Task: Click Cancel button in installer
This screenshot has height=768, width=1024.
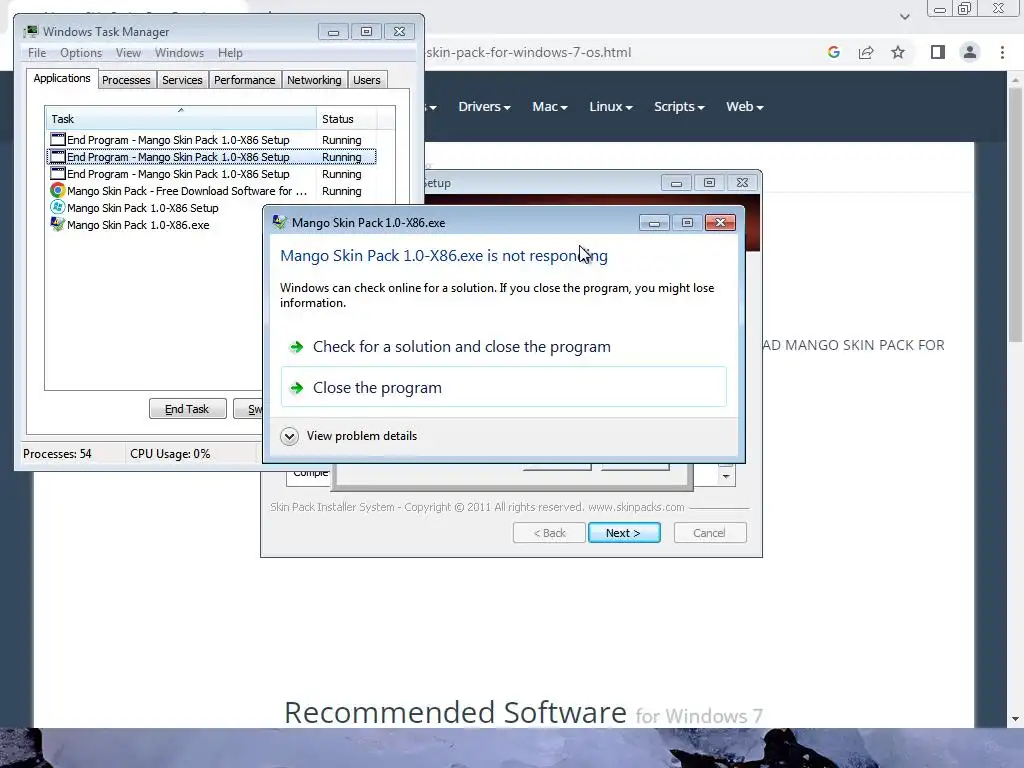Action: pyautogui.click(x=710, y=533)
